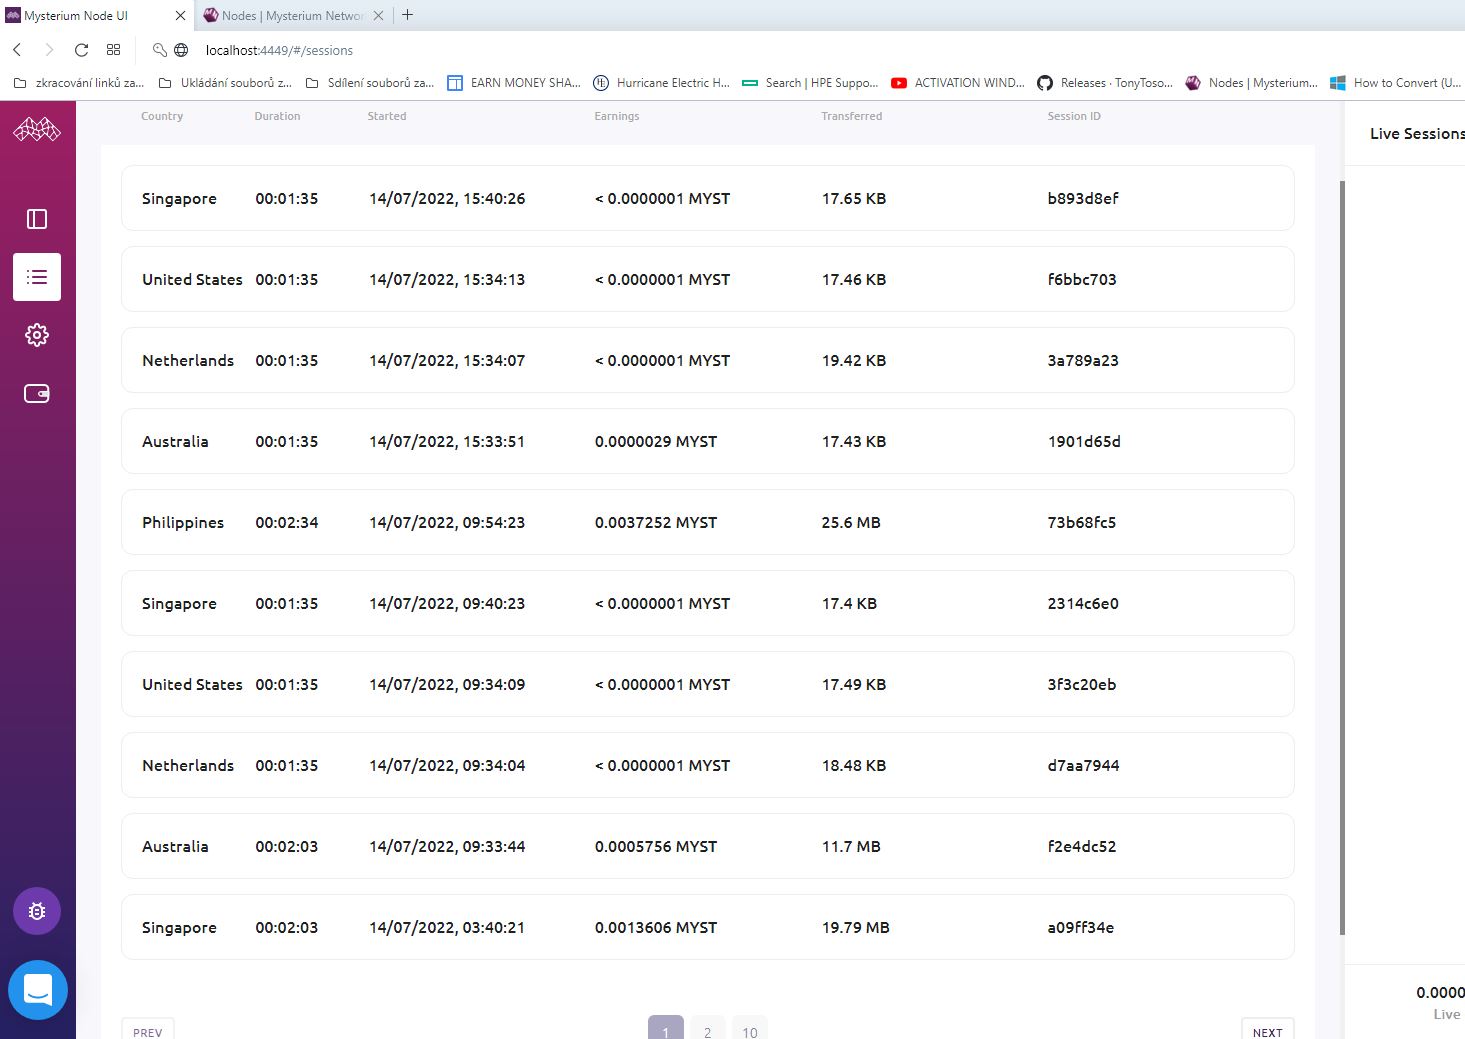Select page 1 in pagination
Image resolution: width=1465 pixels, height=1039 pixels.
pyautogui.click(x=666, y=1029)
